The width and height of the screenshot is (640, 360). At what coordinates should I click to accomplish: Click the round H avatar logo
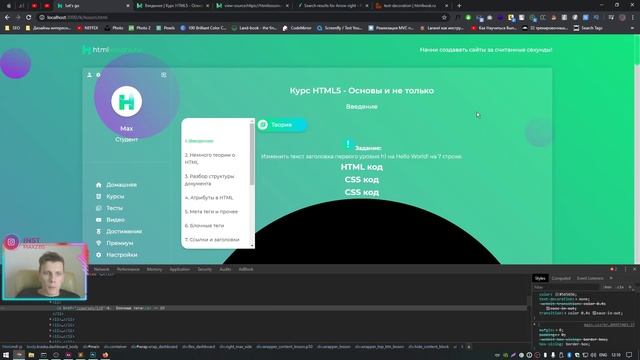pyautogui.click(x=127, y=101)
